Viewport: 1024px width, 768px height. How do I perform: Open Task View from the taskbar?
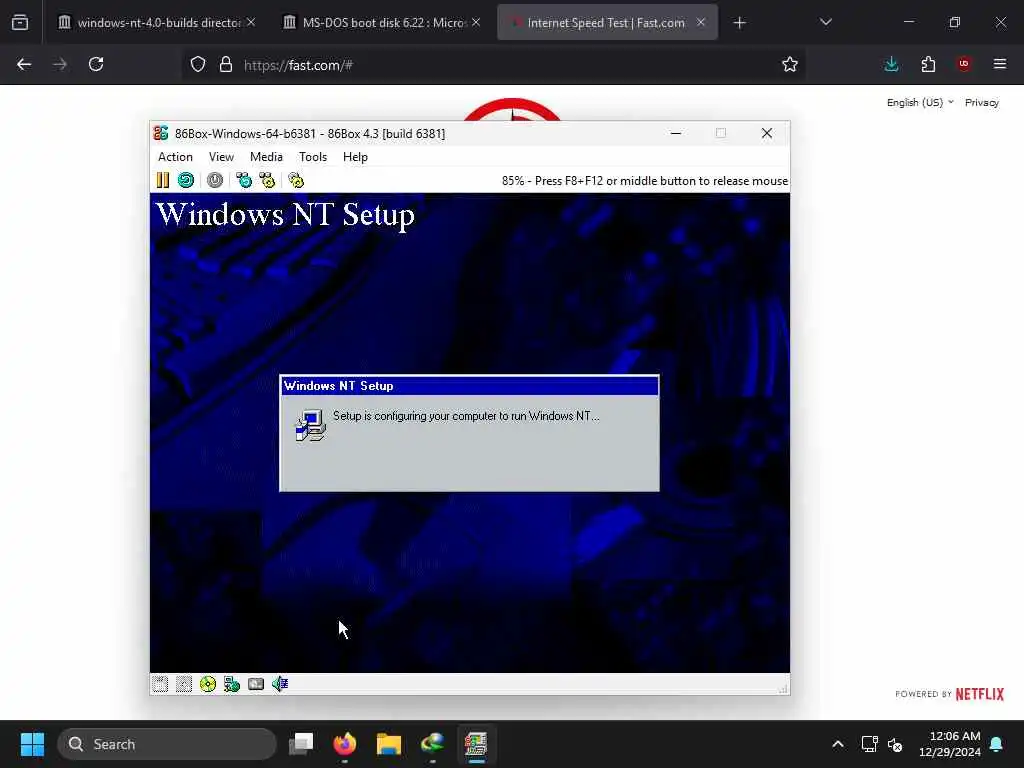[301, 744]
